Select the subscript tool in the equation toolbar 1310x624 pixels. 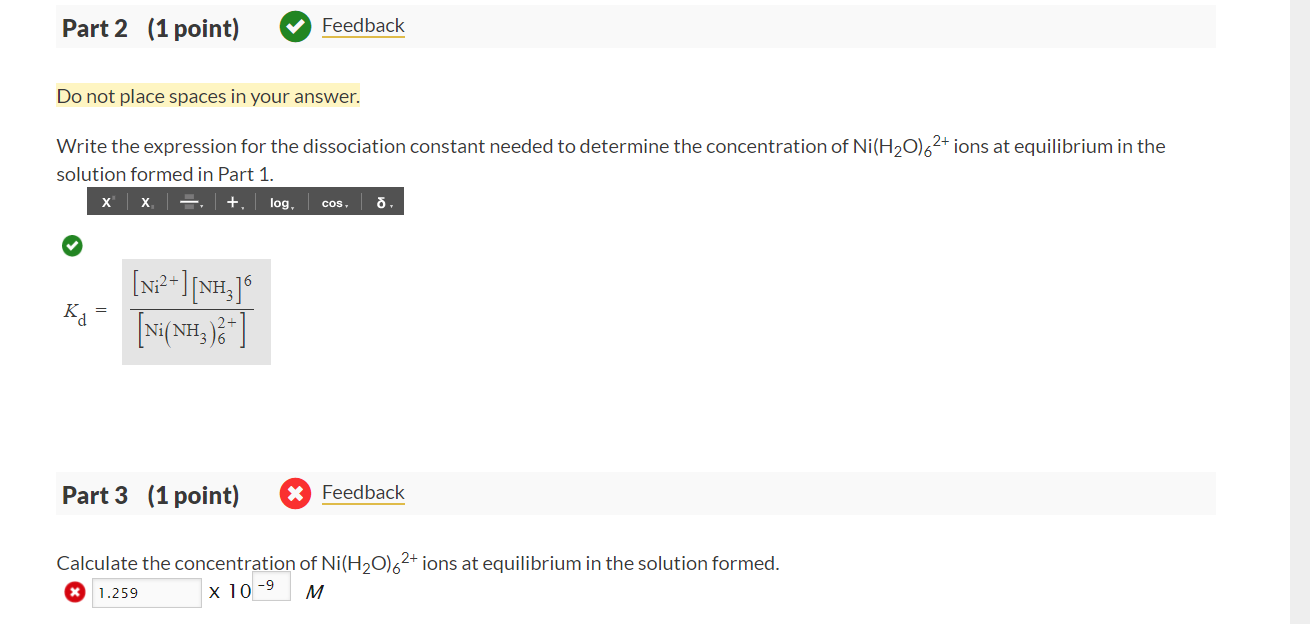pos(145,201)
